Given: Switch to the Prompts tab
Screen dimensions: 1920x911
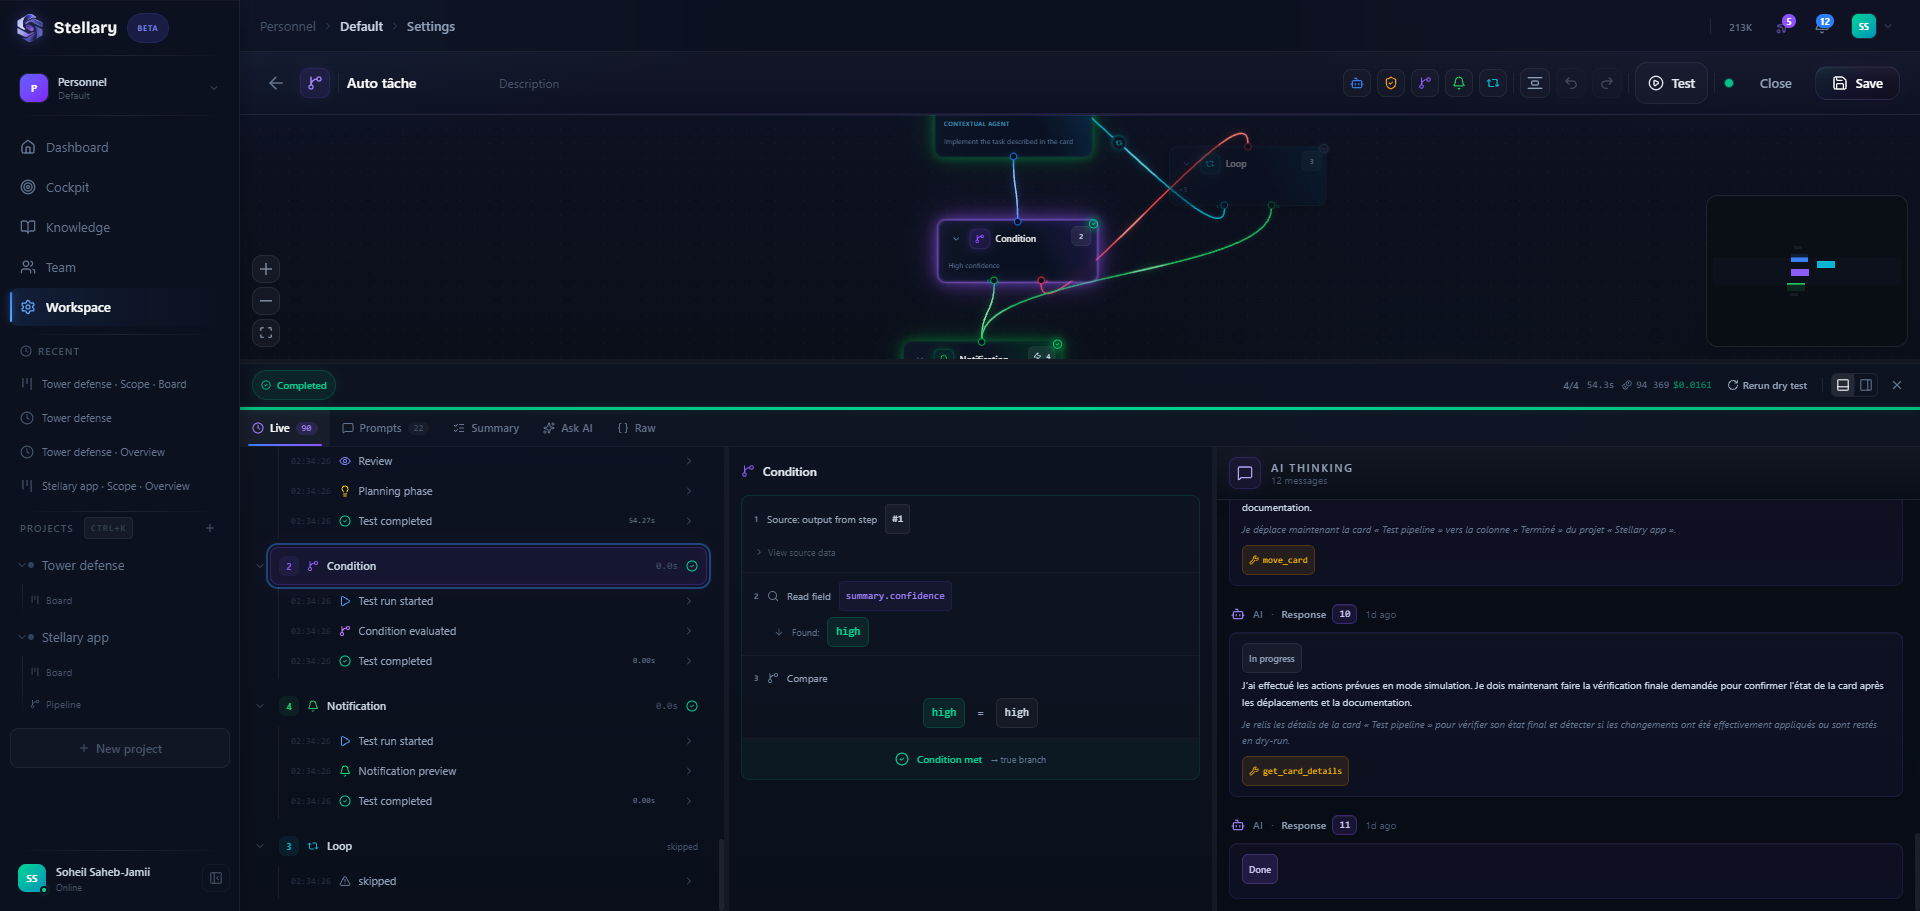Looking at the screenshot, I should pos(384,428).
